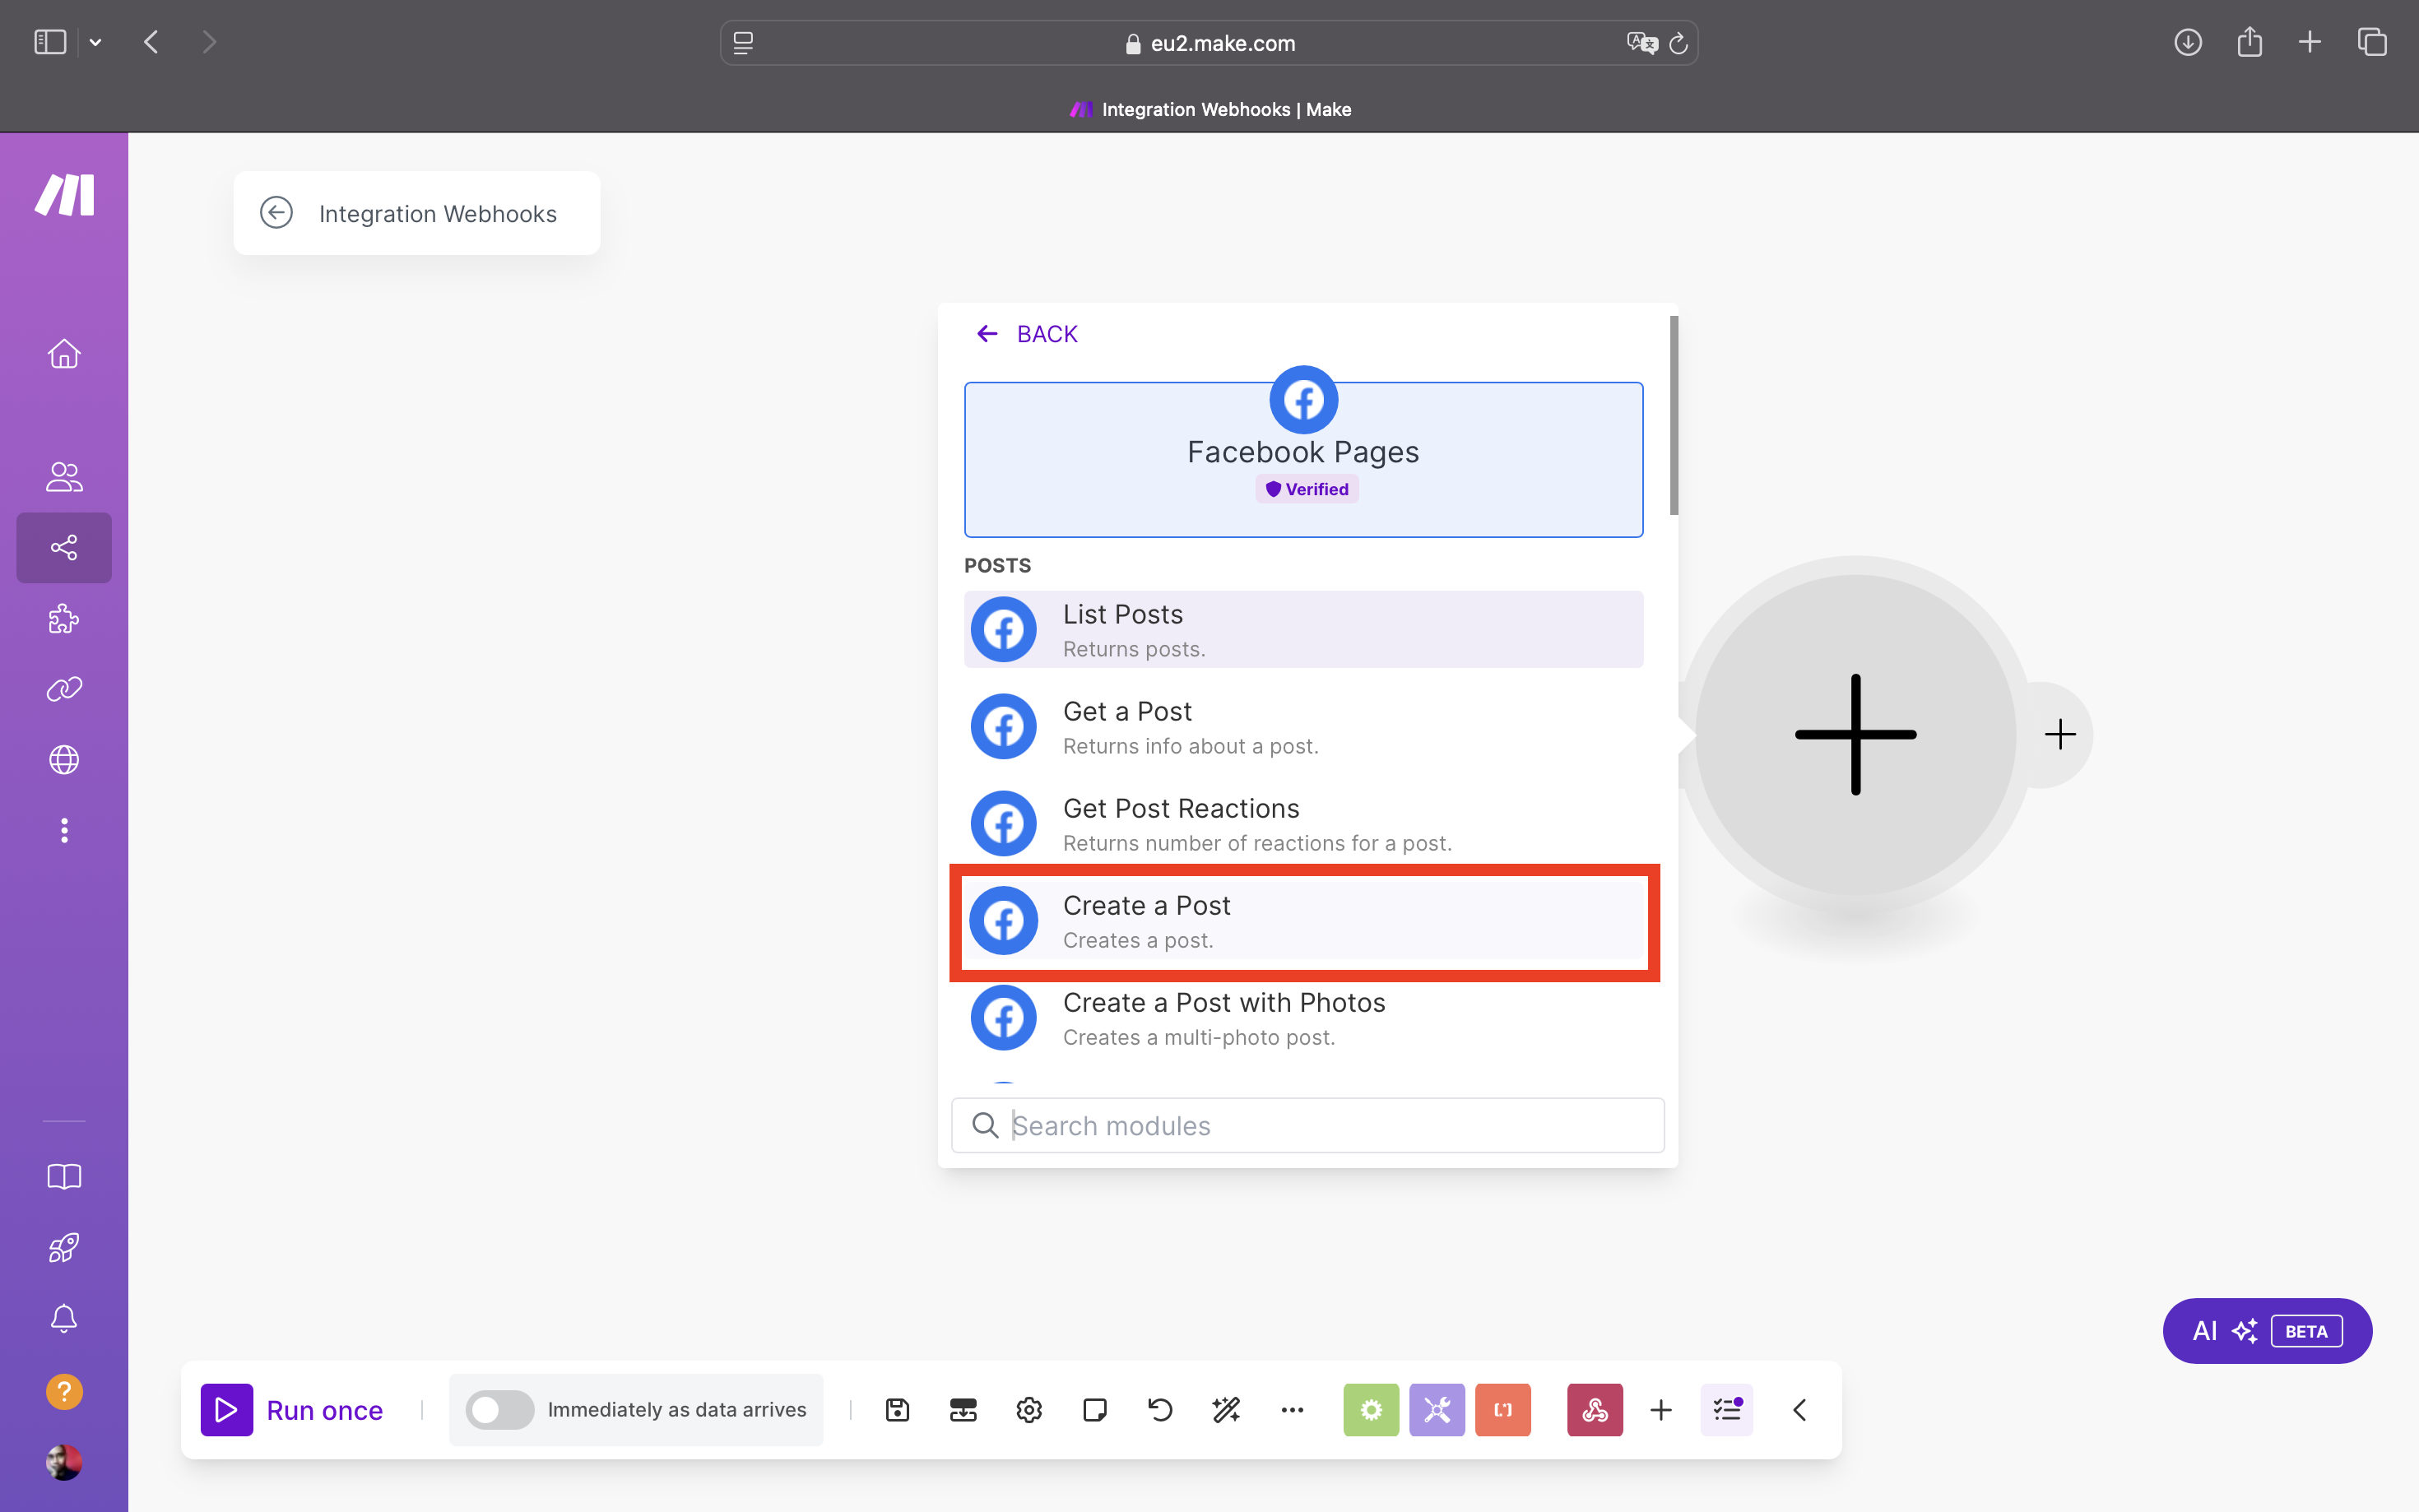Open the orange Text parser brackets icon

point(1503,1410)
